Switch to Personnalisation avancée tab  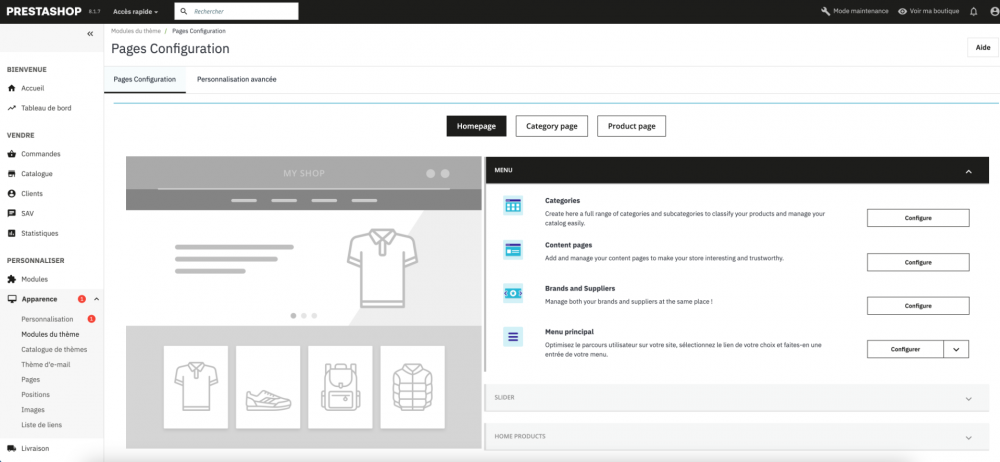237,80
